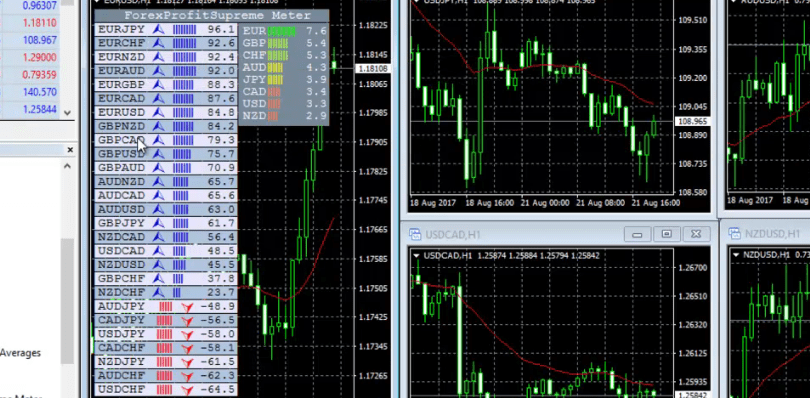Click the AUDJPY red down-arrow icon
Viewport: 810px width, 398px height.
pos(187,307)
